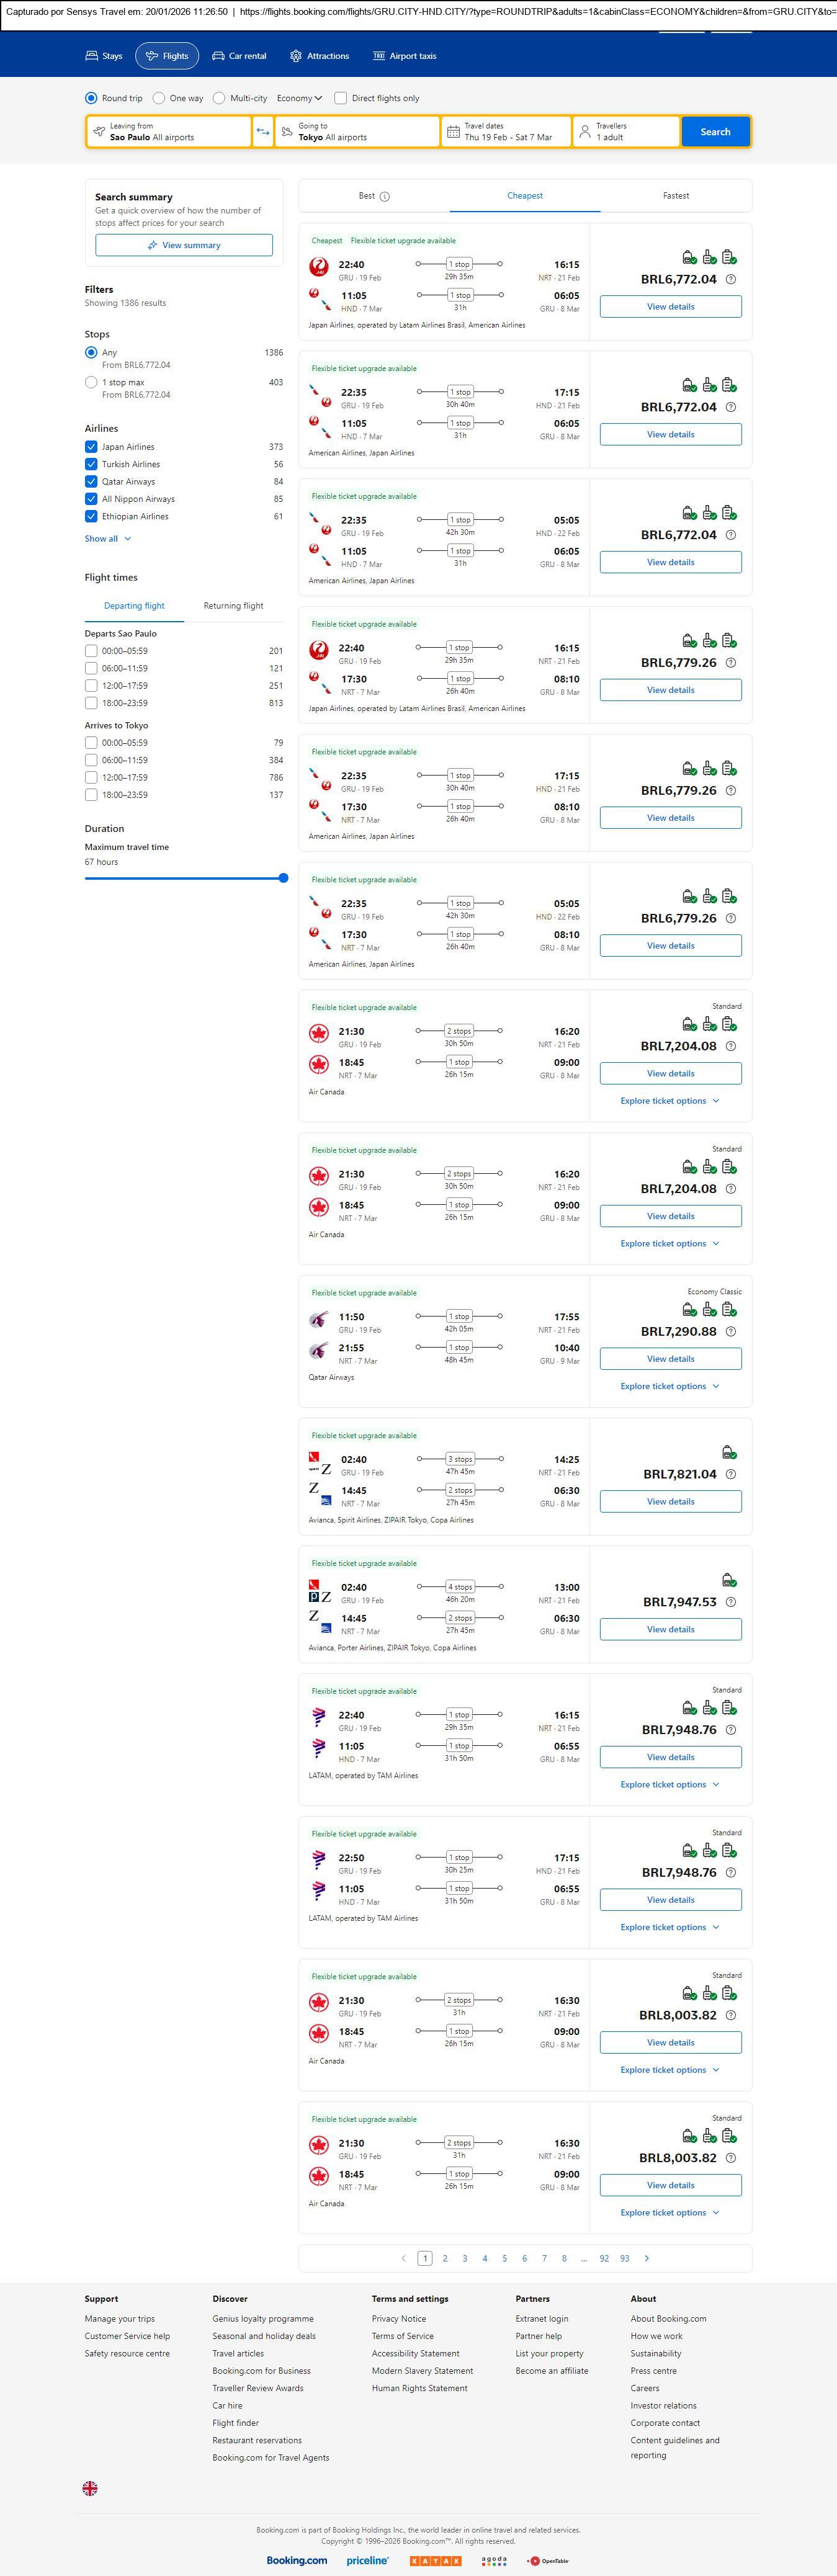The width and height of the screenshot is (837, 2576).
Task: Click the Car rental car icon
Action: tap(218, 56)
